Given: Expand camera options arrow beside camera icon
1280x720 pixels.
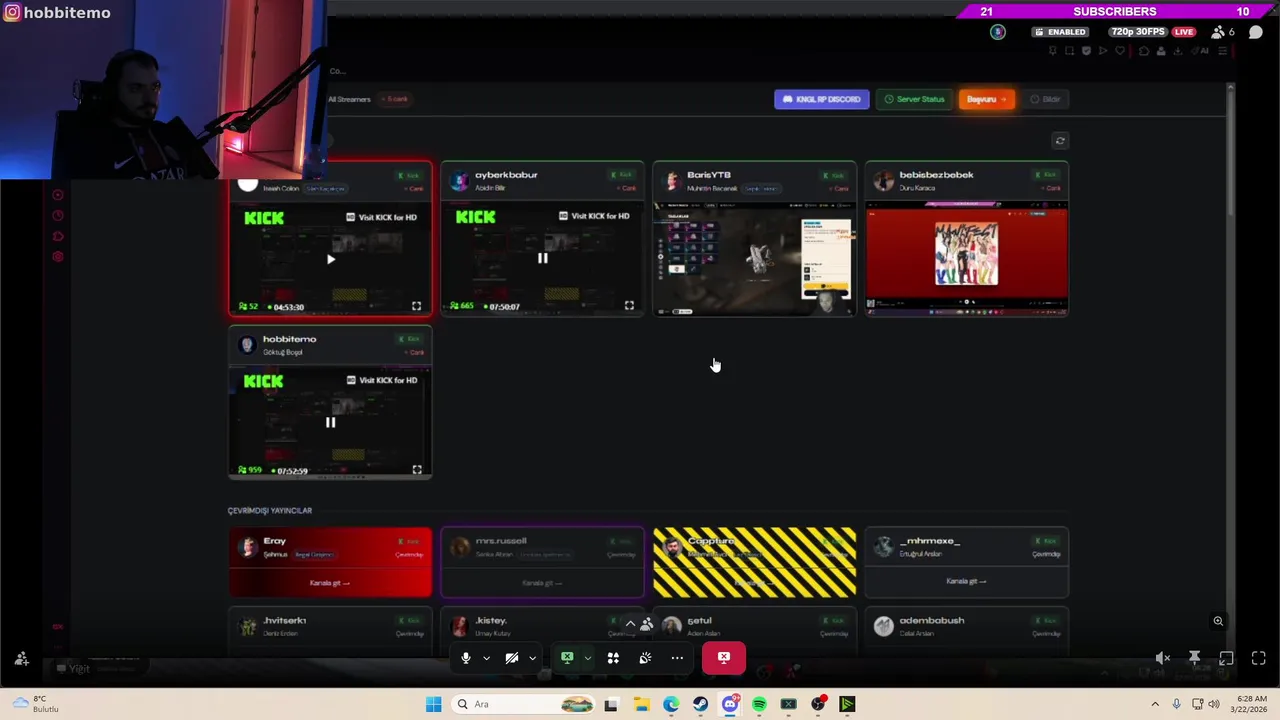Looking at the screenshot, I should point(532,658).
